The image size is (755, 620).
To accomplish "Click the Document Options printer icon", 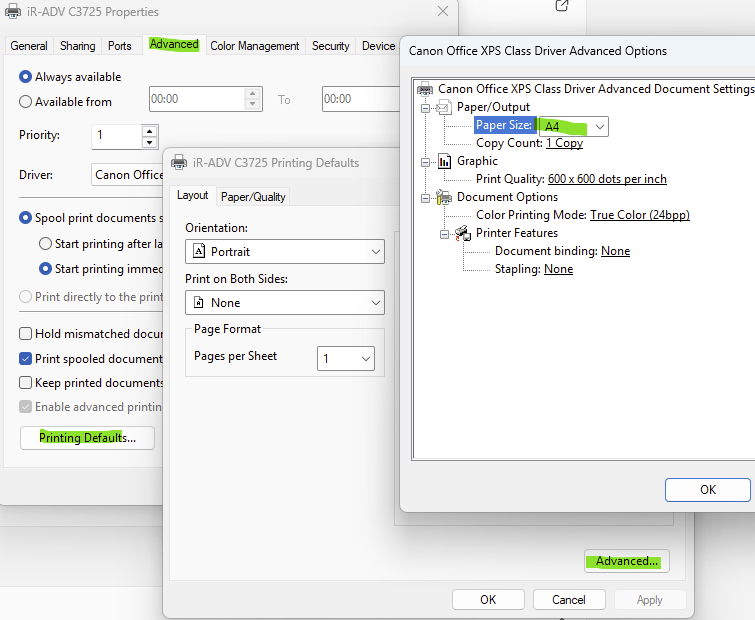I will pyautogui.click(x=443, y=197).
